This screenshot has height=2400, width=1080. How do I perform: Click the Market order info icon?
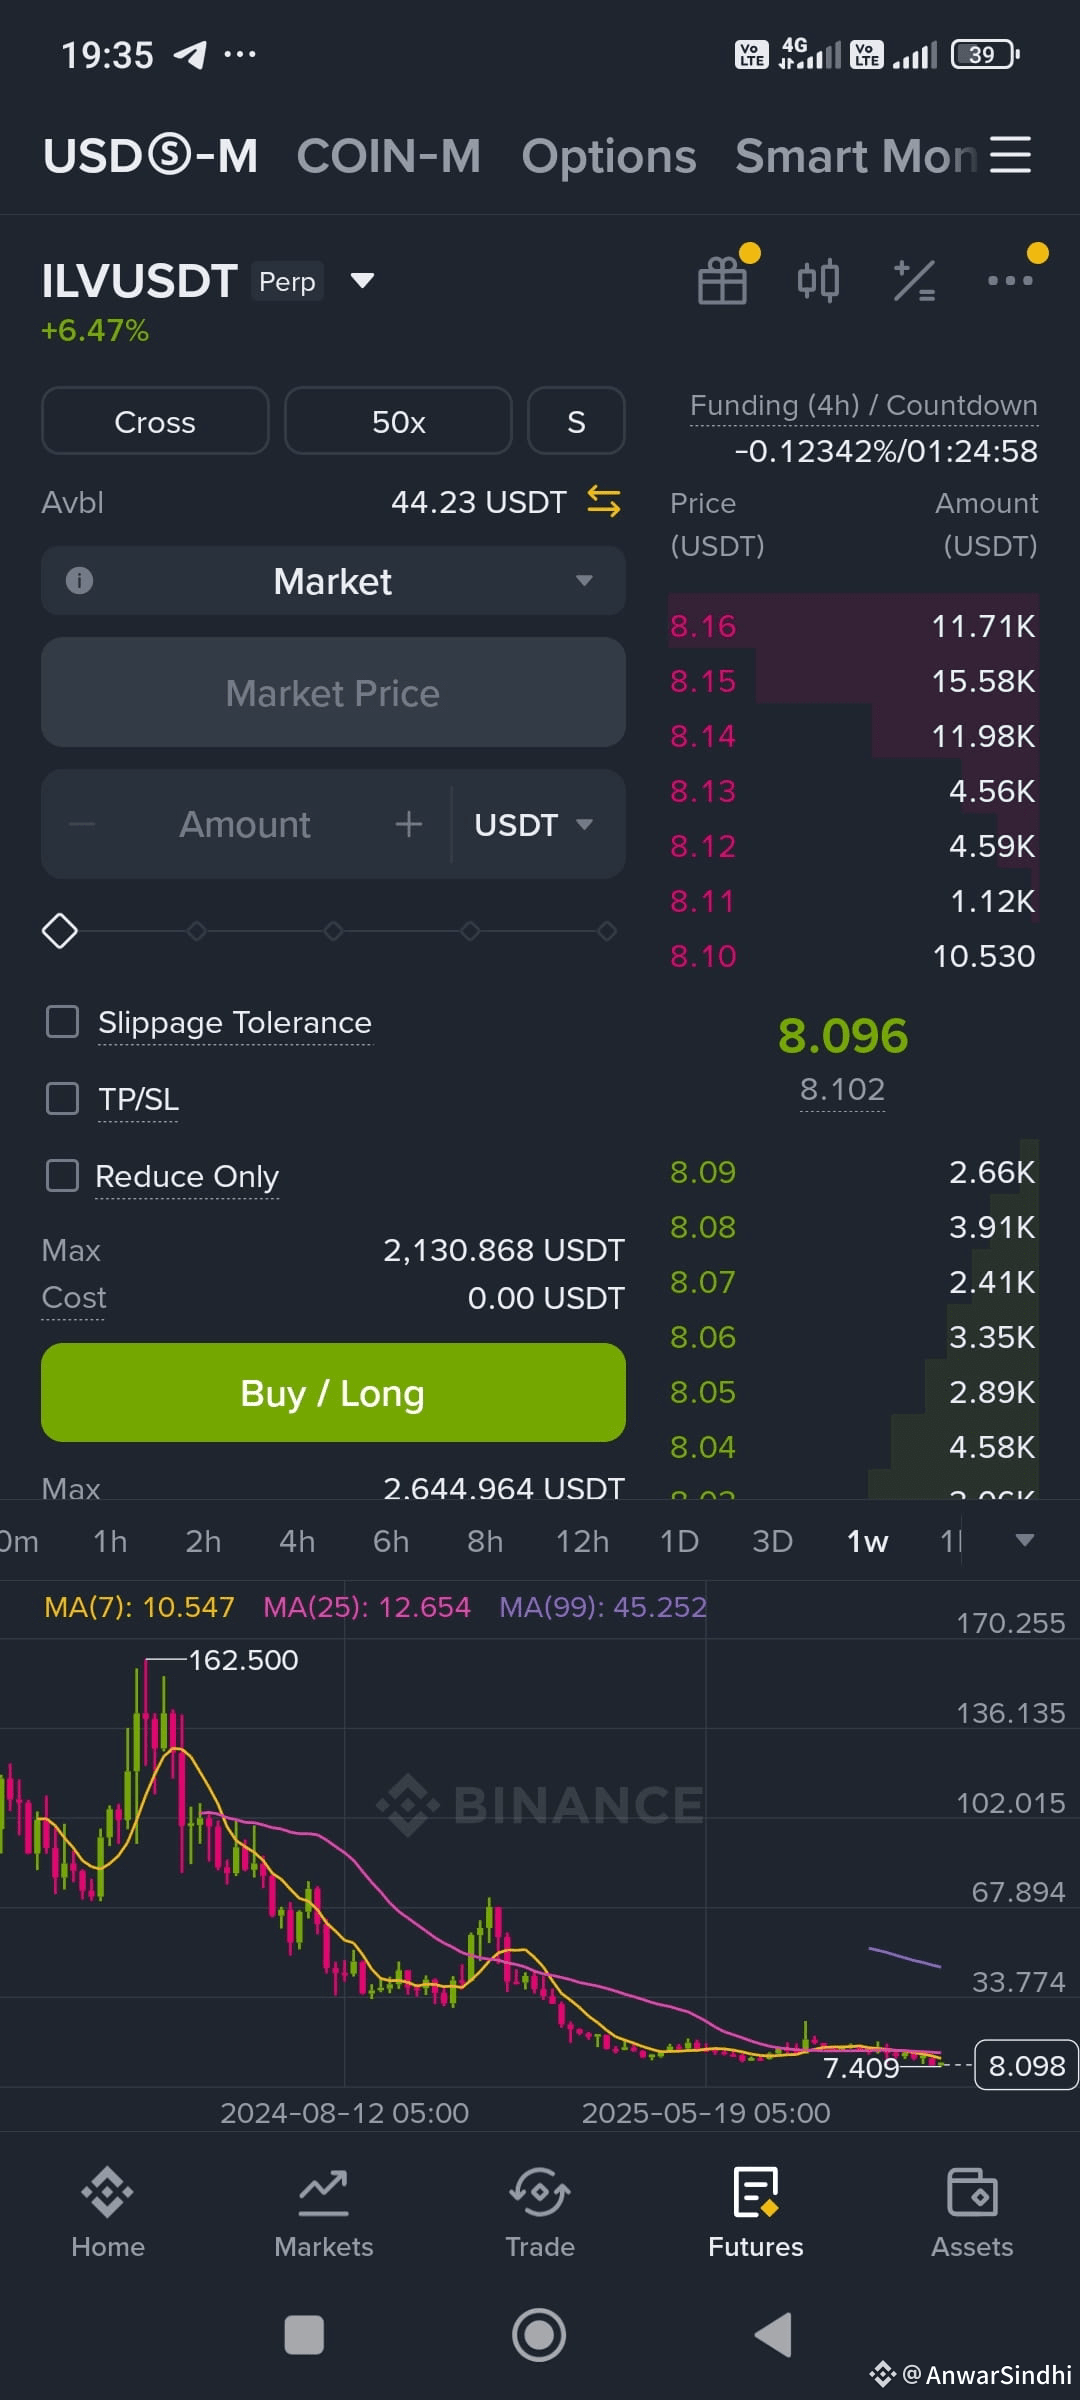tap(79, 580)
